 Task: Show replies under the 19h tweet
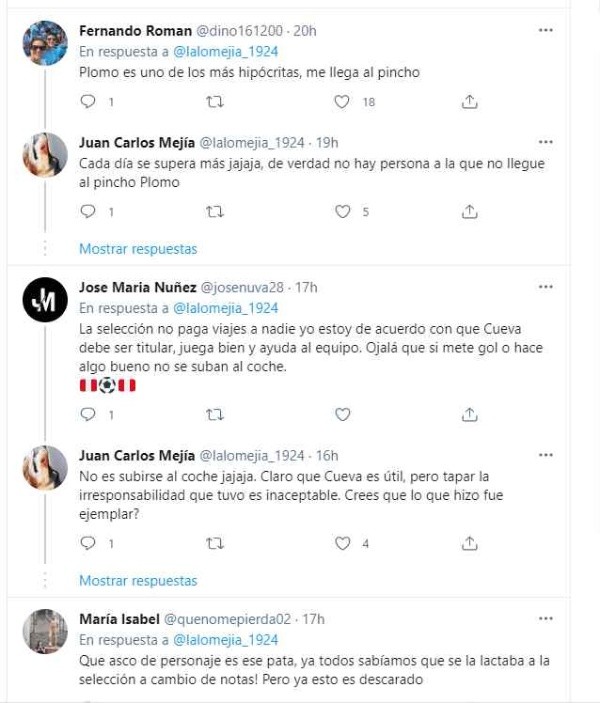coord(138,249)
